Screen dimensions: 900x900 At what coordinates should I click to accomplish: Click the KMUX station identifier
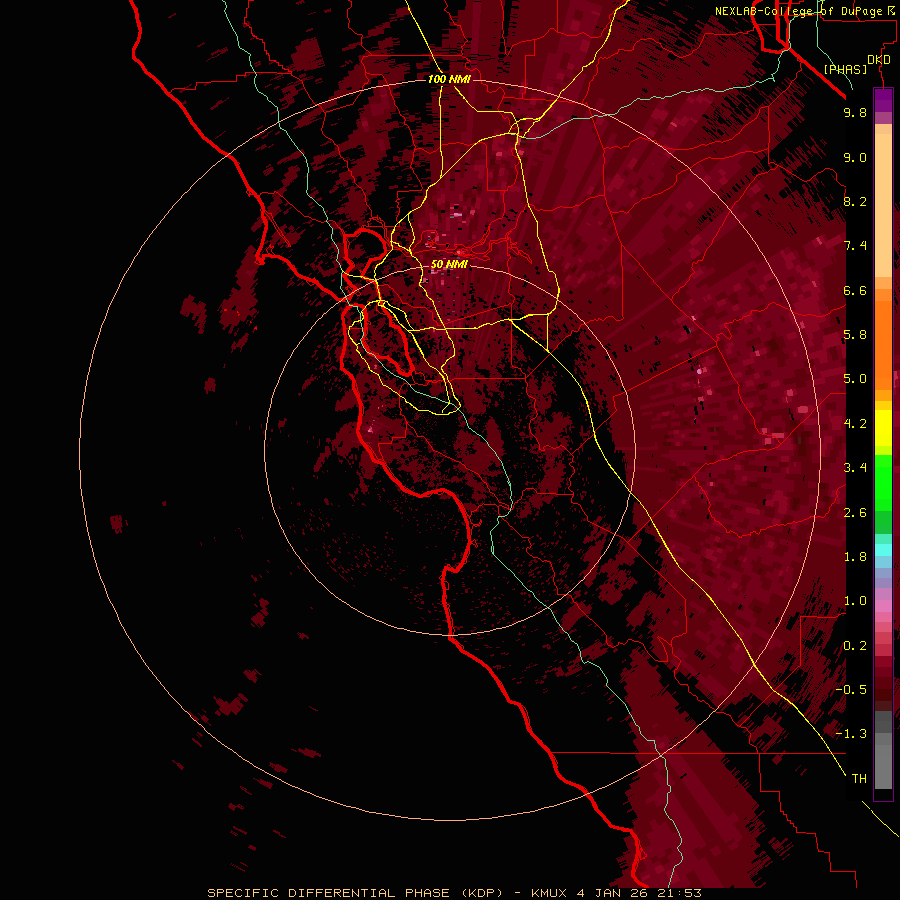(x=548, y=893)
